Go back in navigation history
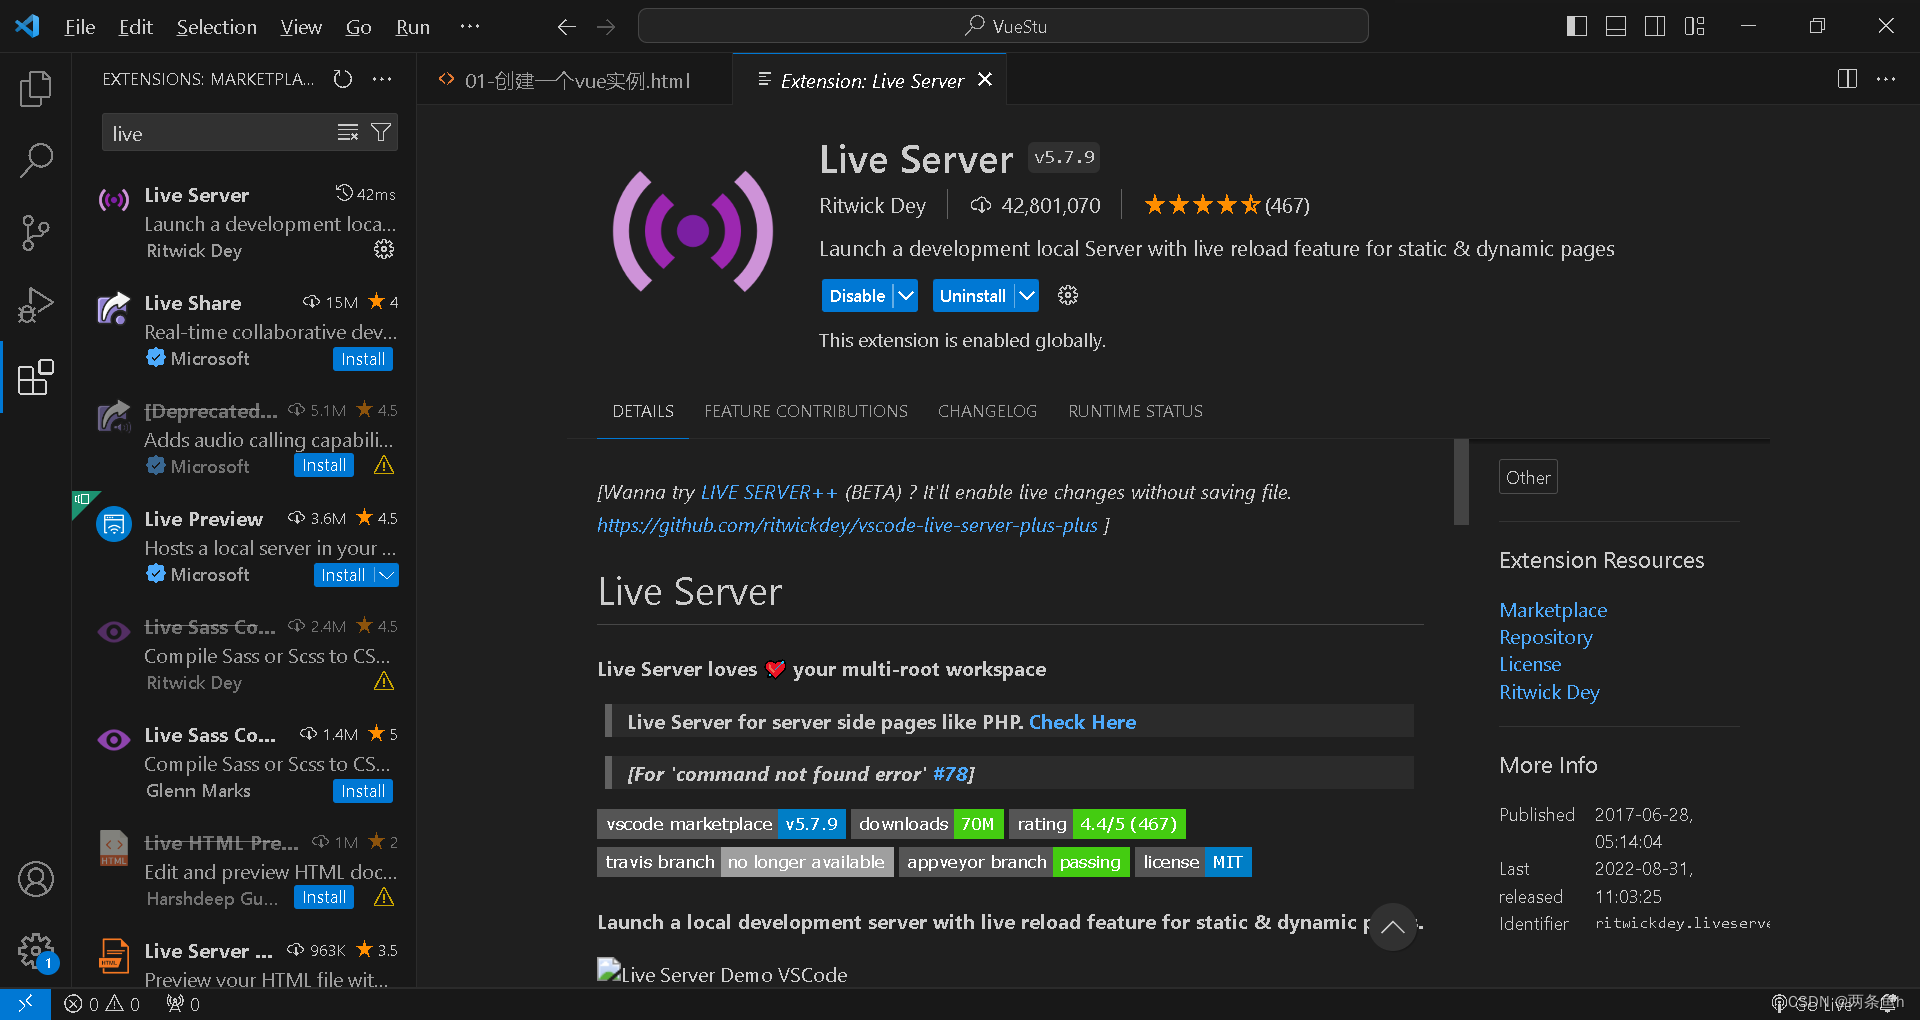1920x1020 pixels. point(567,27)
